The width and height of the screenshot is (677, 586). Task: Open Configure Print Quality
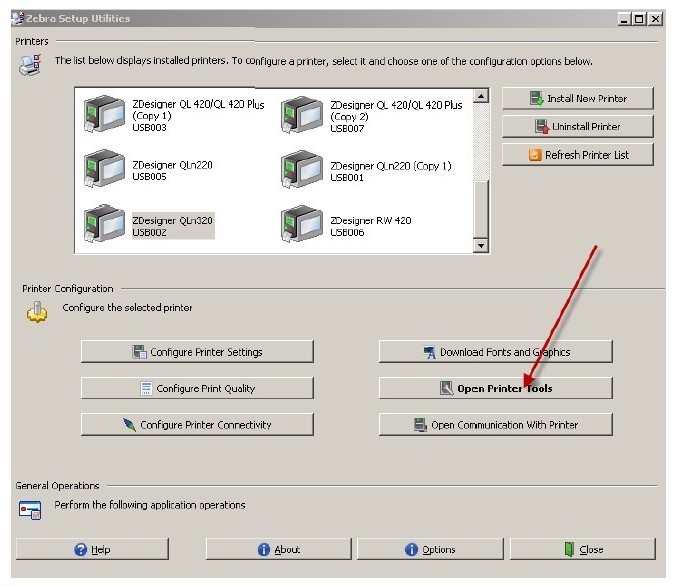pyautogui.click(x=197, y=388)
